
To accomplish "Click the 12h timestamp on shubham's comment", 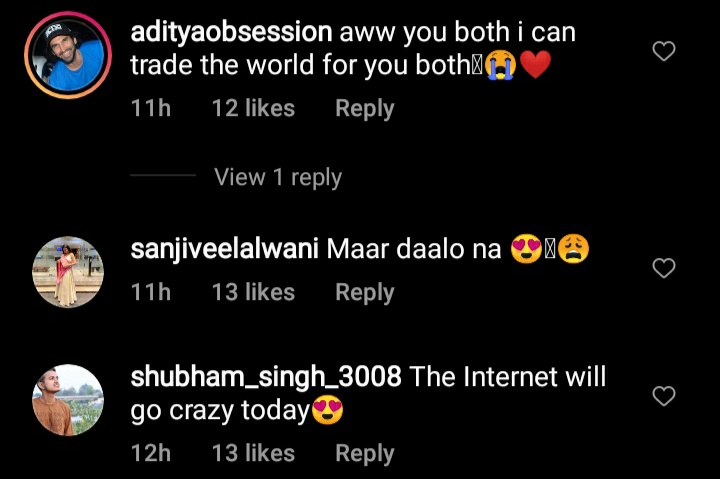I will [151, 453].
